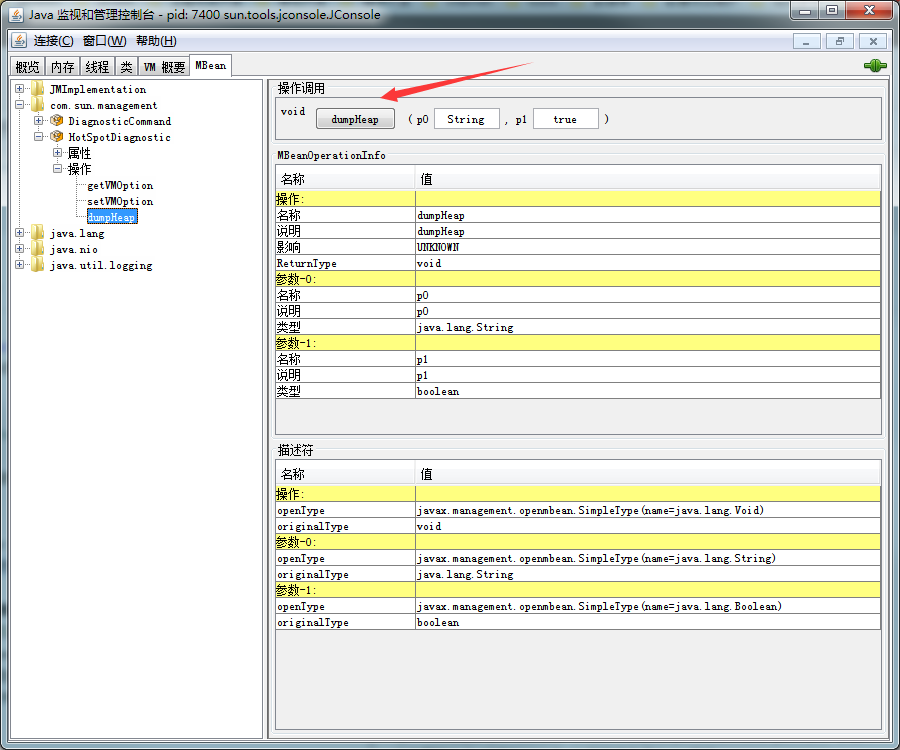Open the 帮助(H) menu

156,41
